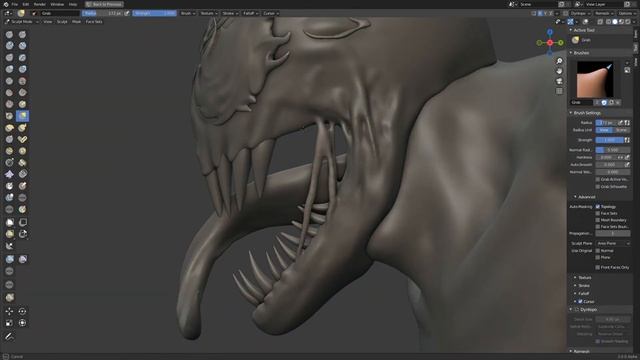The image size is (640, 360).
Task: Activate the Smooth brush tool
Action: pyautogui.click(x=22, y=81)
